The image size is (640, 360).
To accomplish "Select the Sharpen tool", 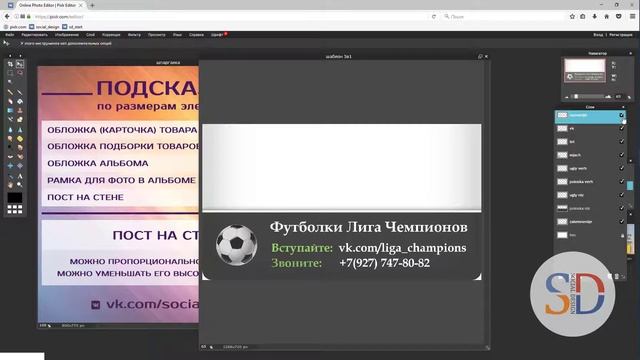I will coord(20,129).
